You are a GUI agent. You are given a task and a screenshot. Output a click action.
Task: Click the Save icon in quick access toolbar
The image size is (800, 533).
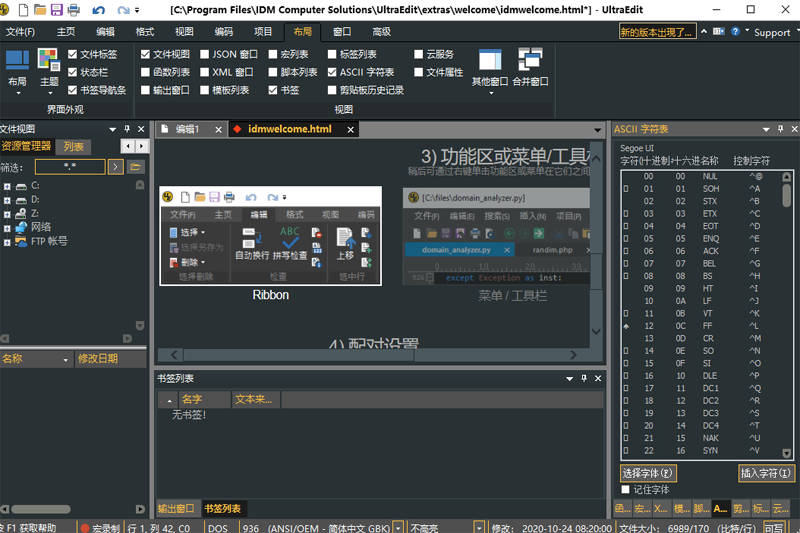pyautogui.click(x=57, y=9)
